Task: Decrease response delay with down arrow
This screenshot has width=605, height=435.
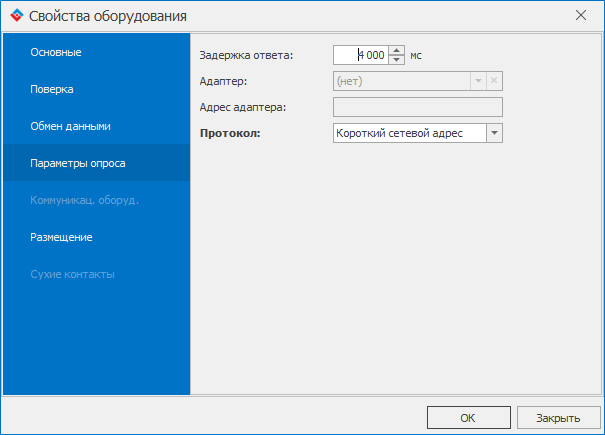Action: click(x=396, y=59)
